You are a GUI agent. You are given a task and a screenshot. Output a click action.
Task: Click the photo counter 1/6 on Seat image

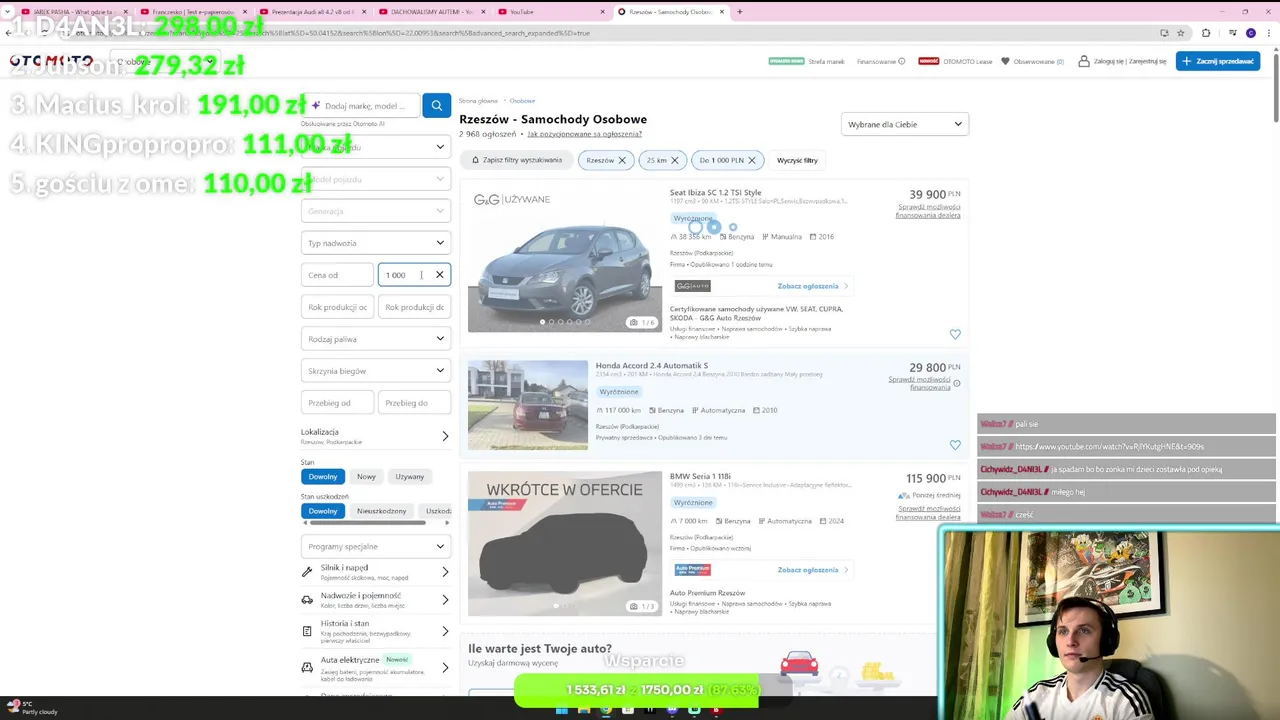click(642, 323)
